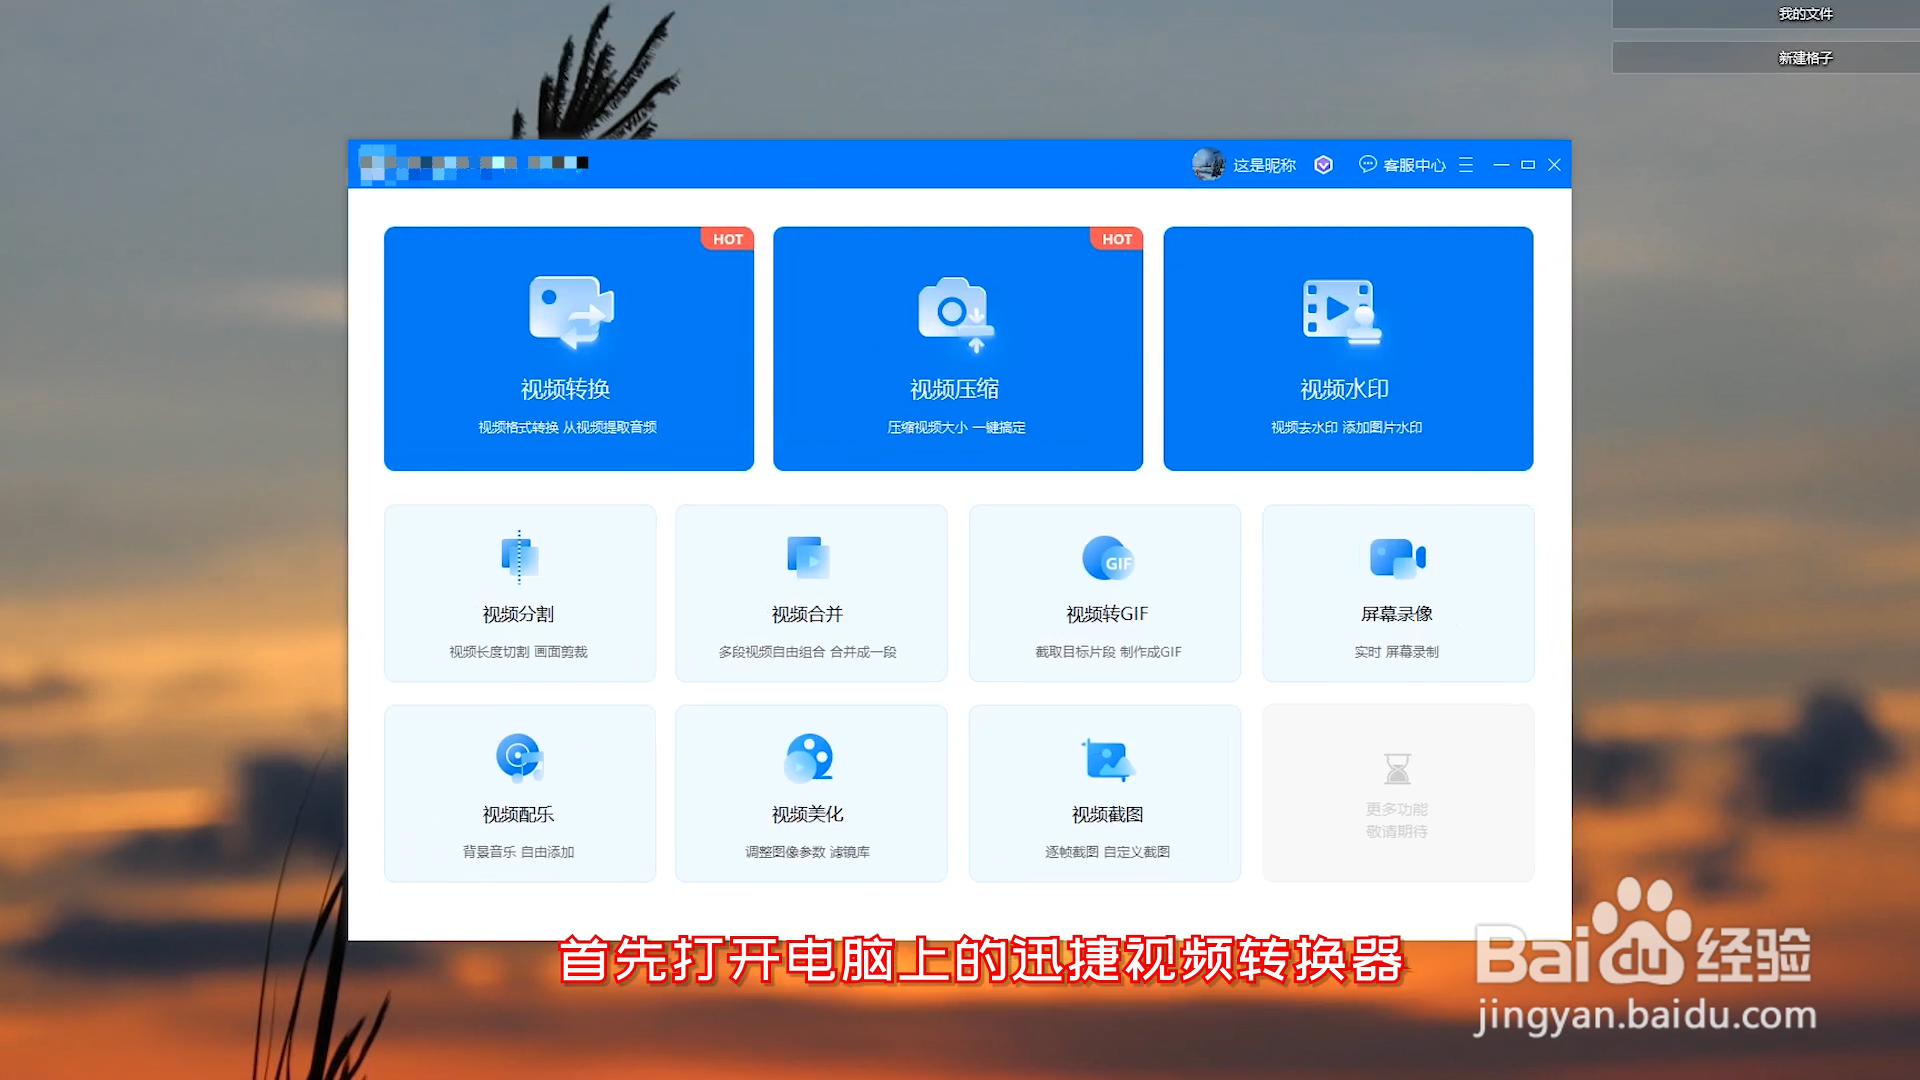Screen dimensions: 1920x1080
Task: Open the 视频截图 screenshot icon
Action: (1107, 760)
